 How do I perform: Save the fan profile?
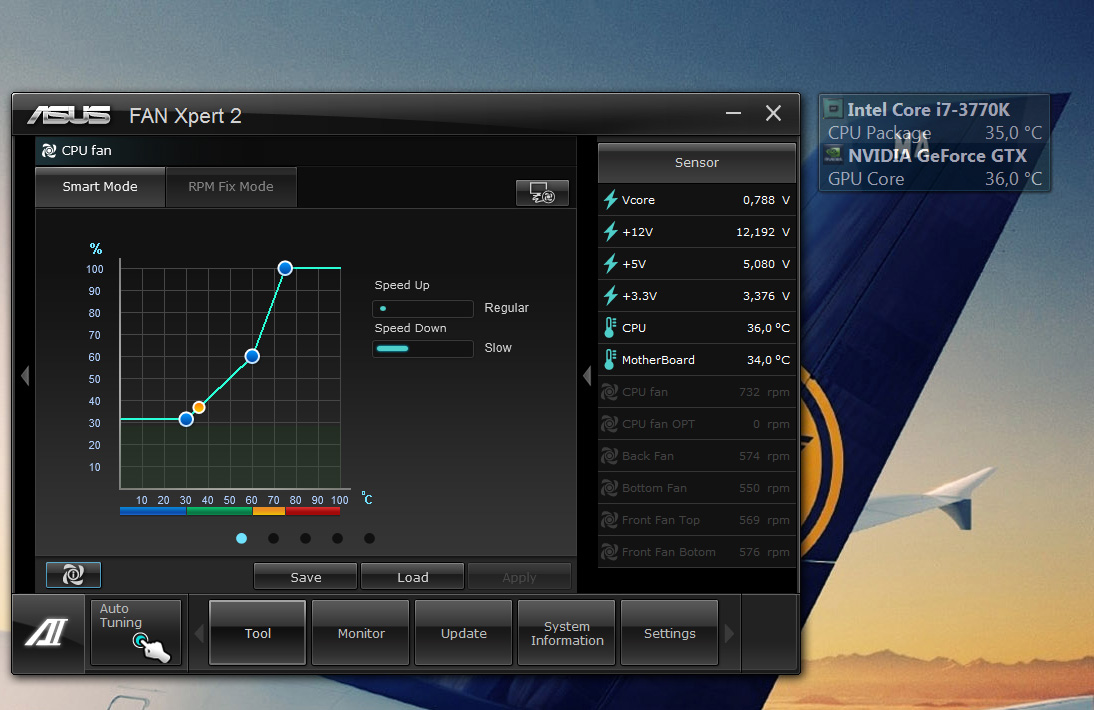pos(306,577)
